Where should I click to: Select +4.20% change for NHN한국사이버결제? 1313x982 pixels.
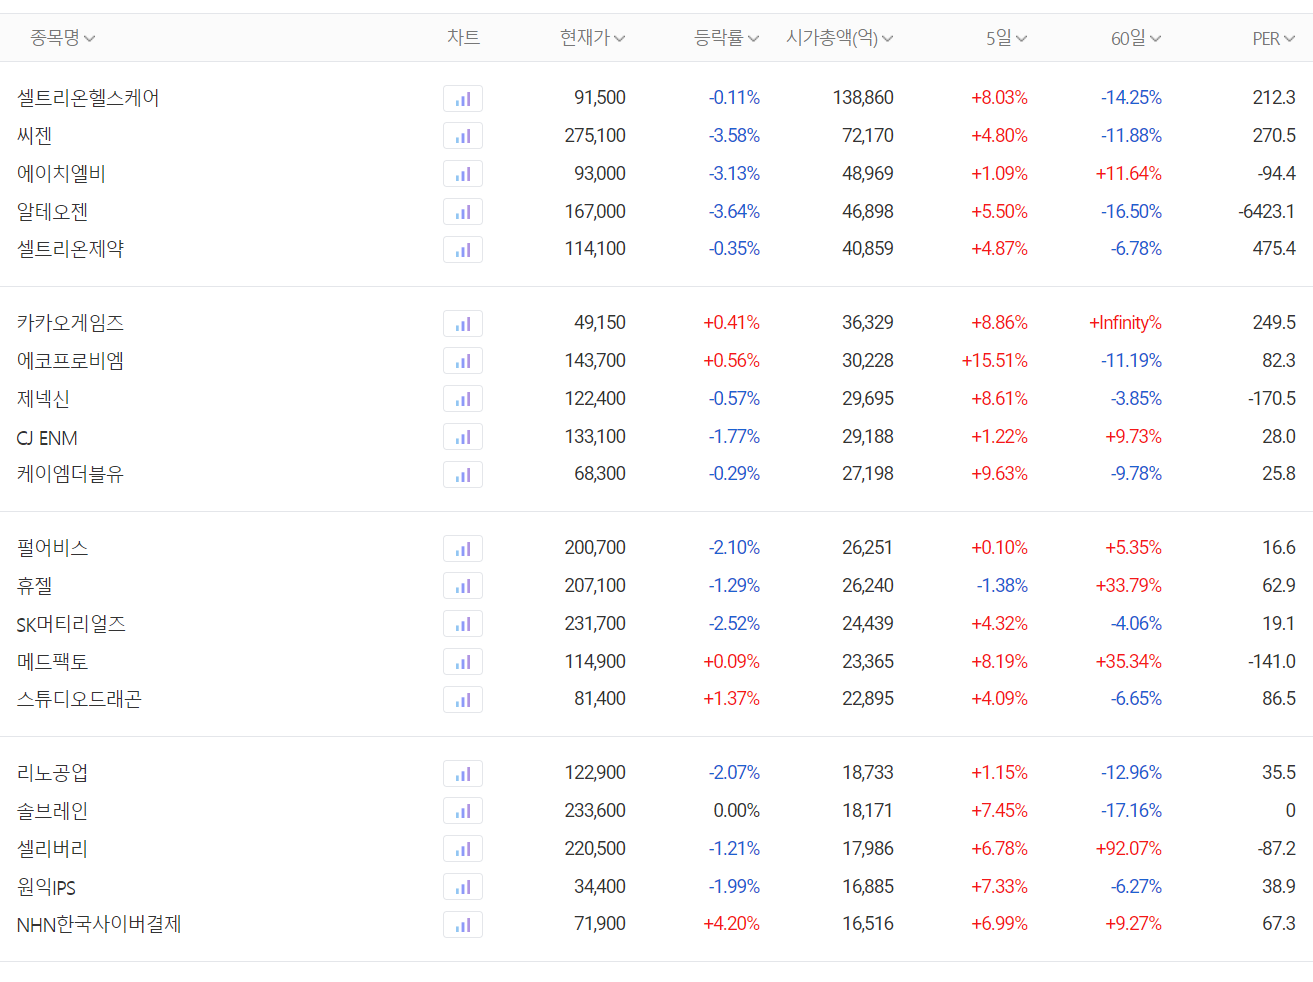tap(731, 924)
